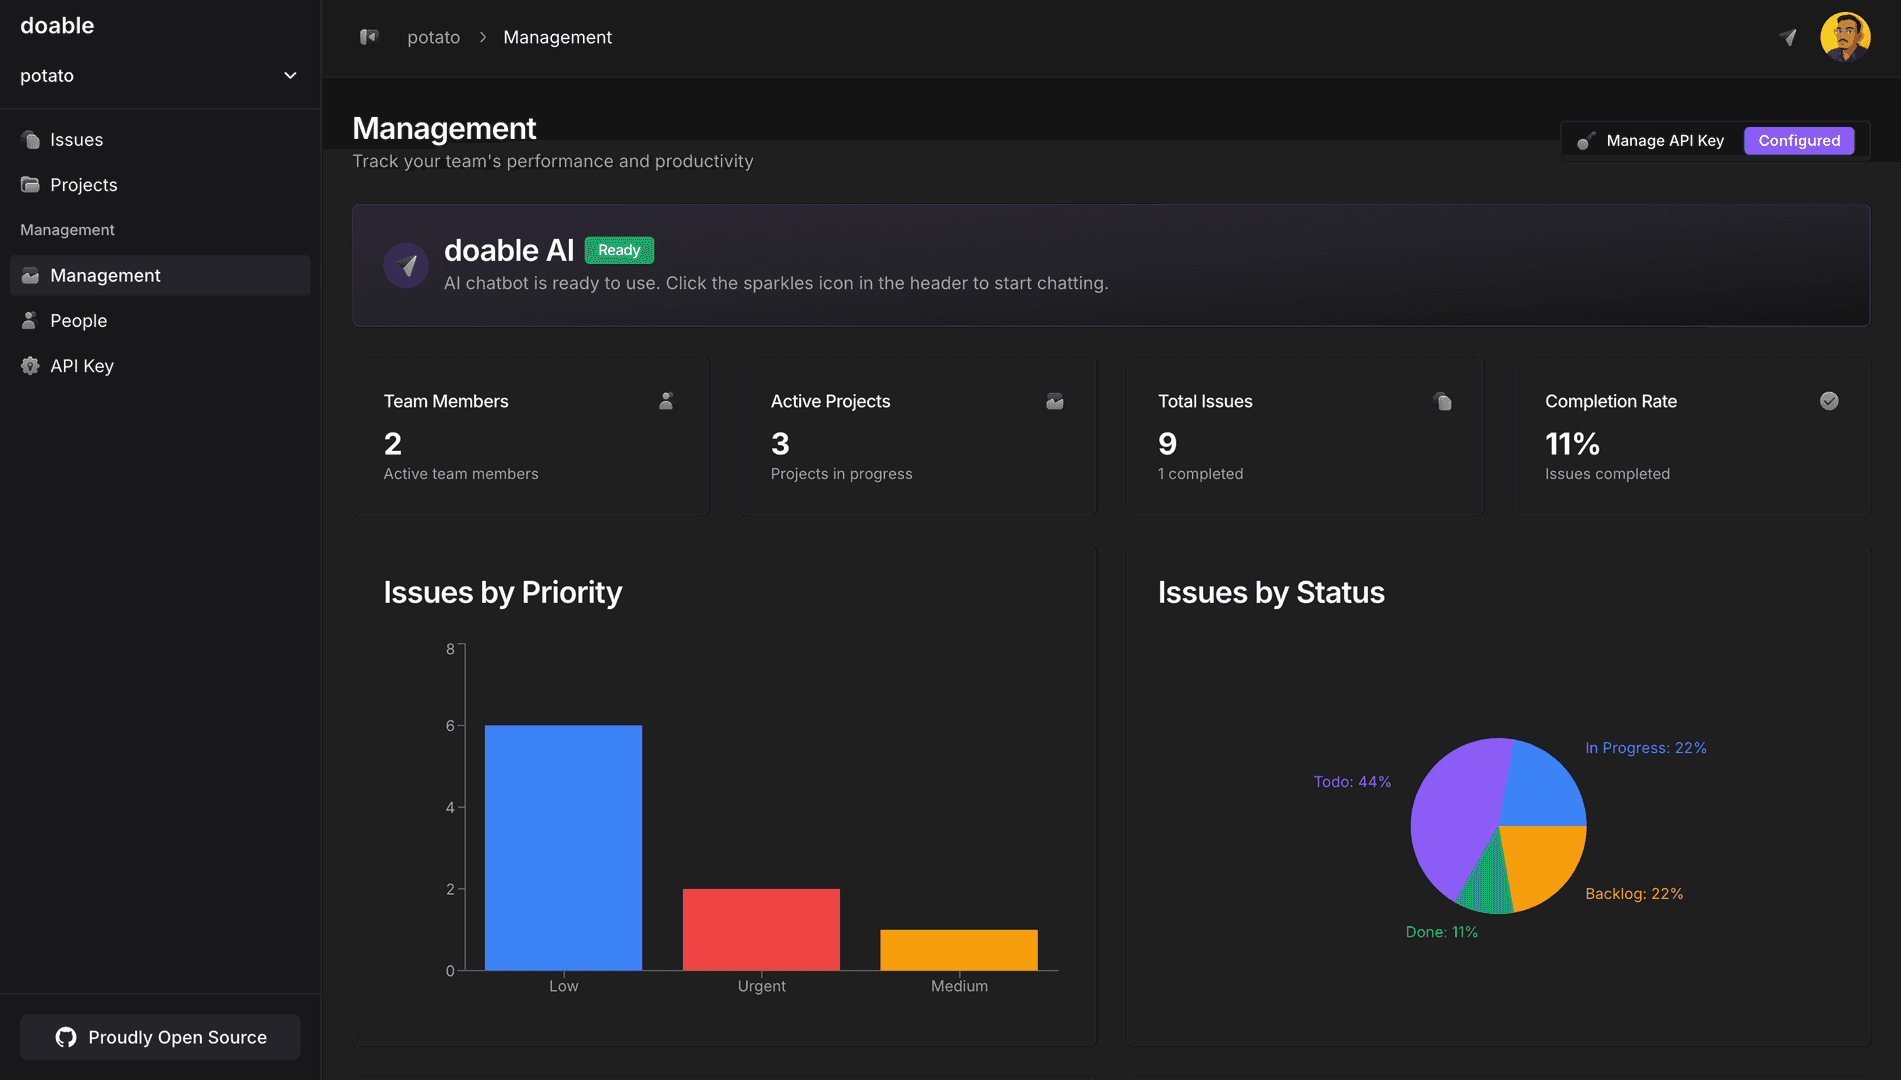
Task: Select the People sidebar item
Action: [x=78, y=321]
